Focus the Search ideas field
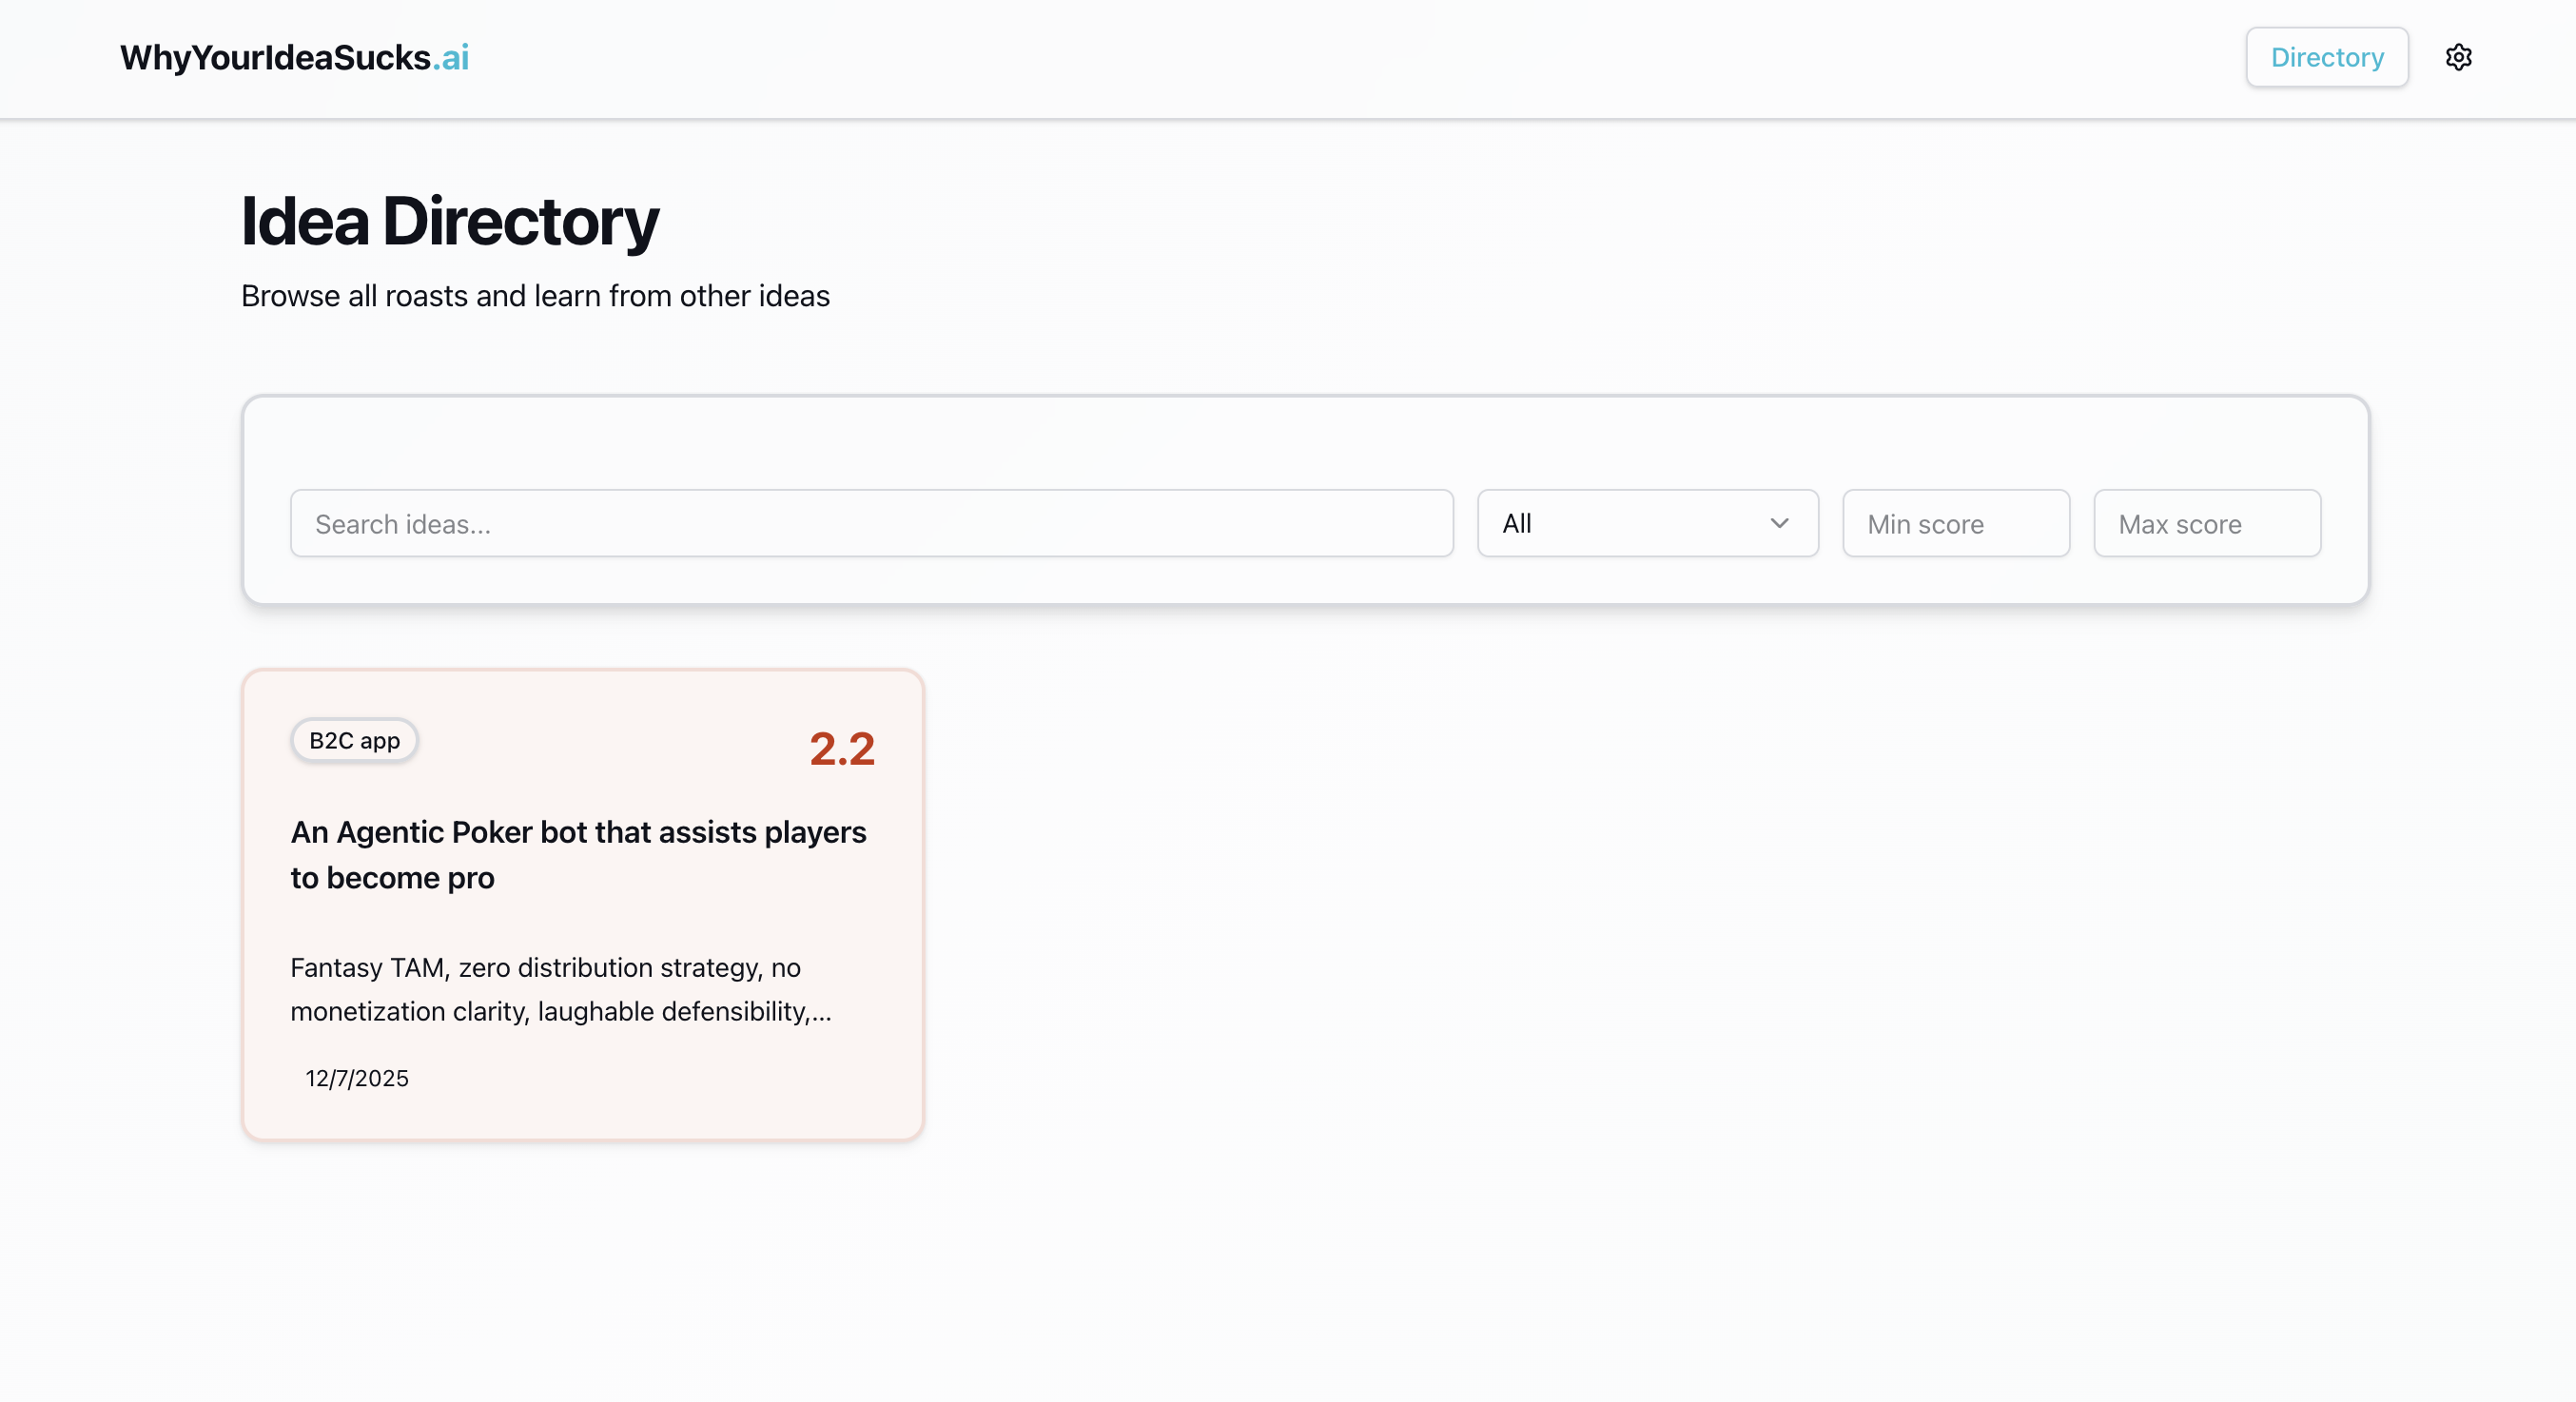This screenshot has width=2576, height=1402. [x=870, y=523]
